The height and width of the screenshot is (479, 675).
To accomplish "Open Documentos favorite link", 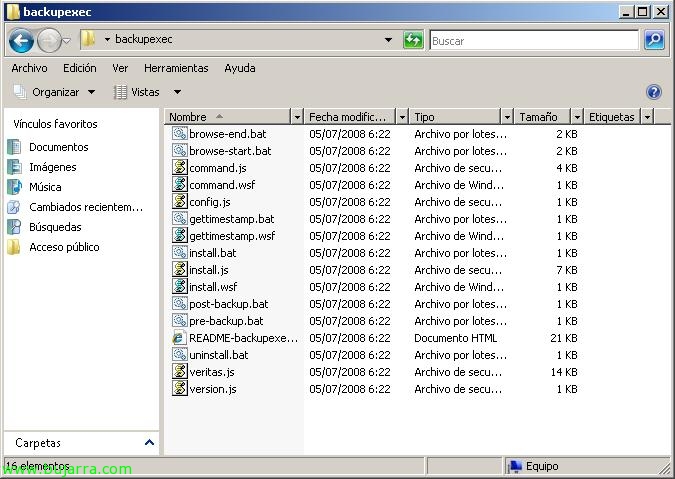I will [59, 147].
